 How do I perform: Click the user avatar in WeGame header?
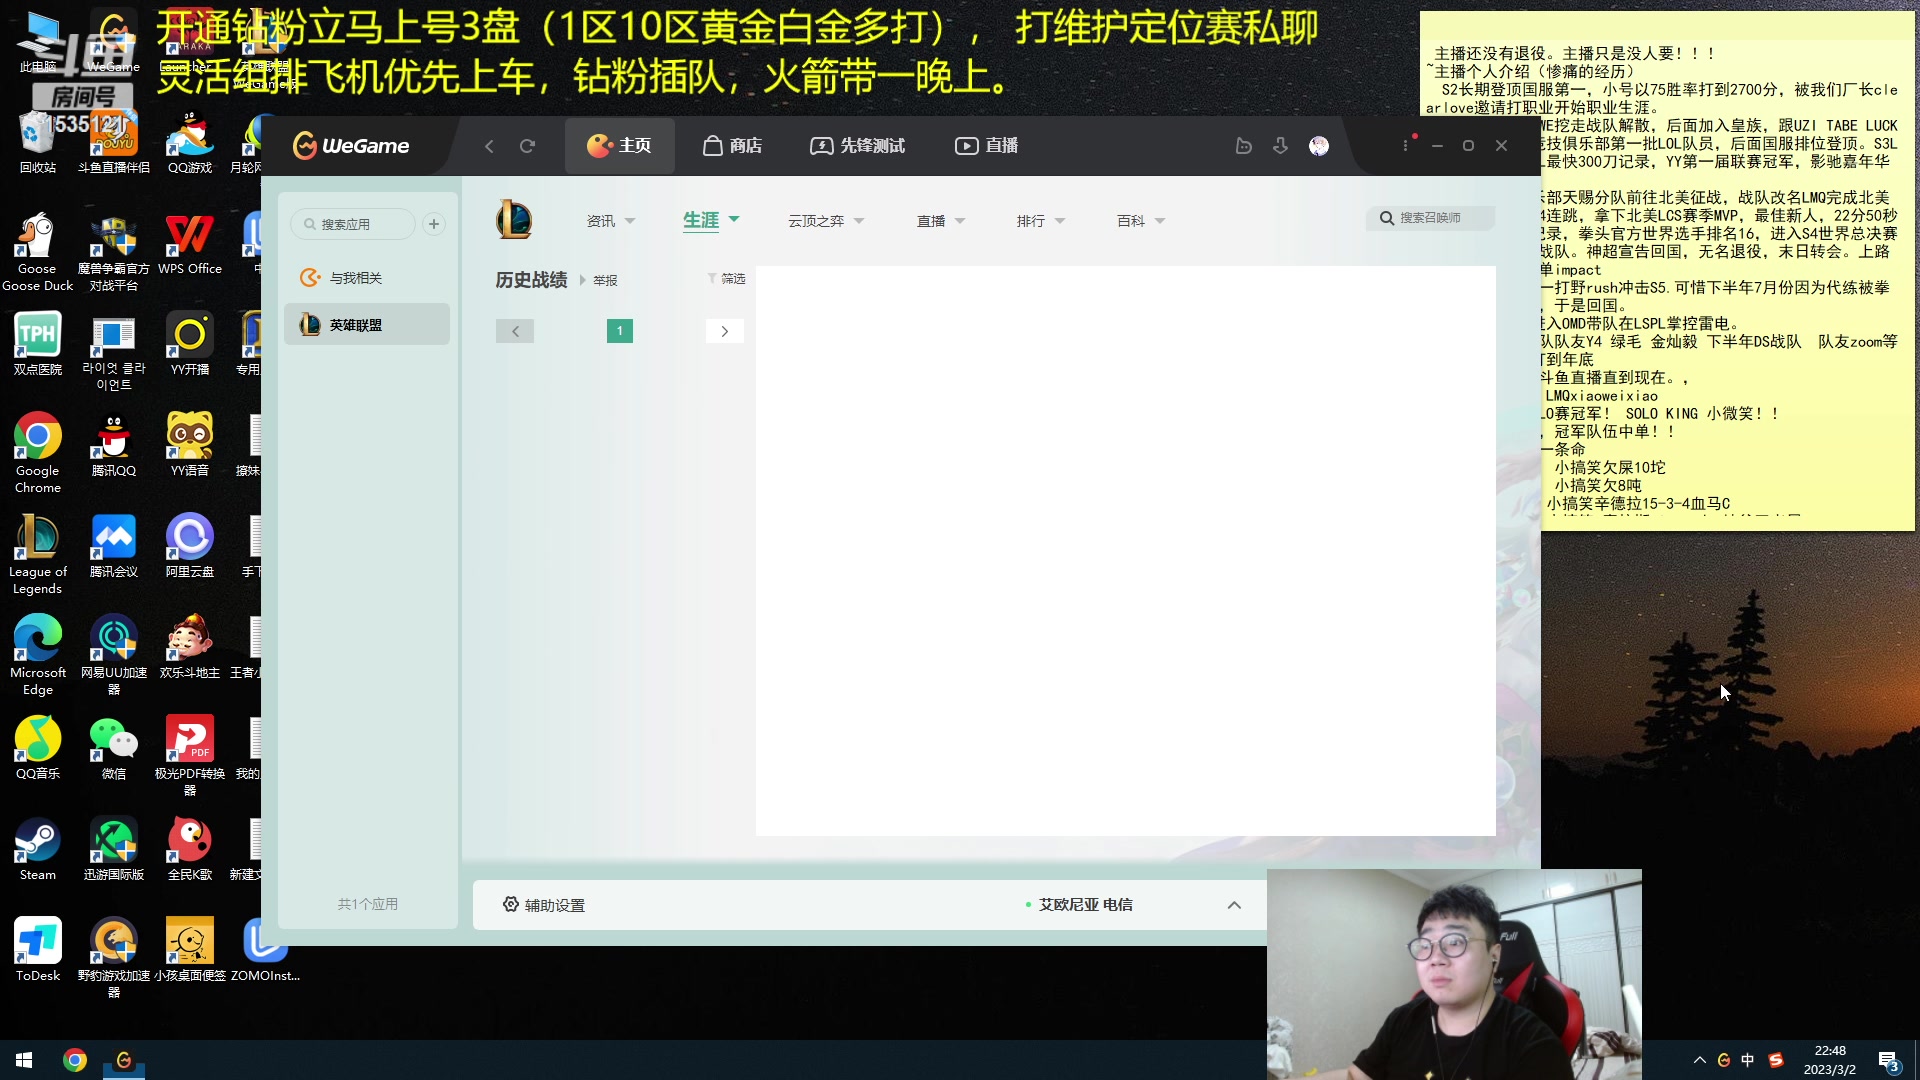pyautogui.click(x=1319, y=146)
